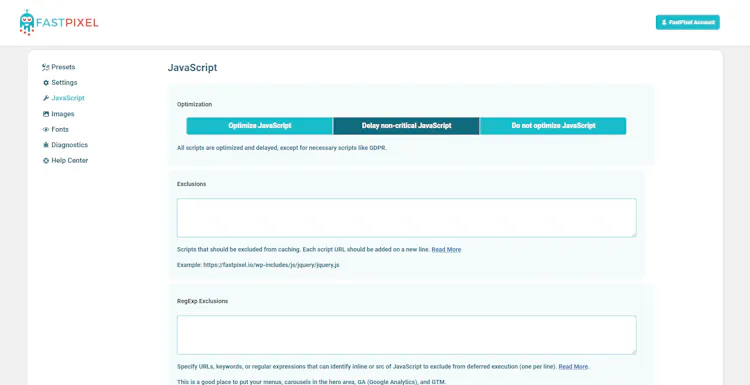Viewport: 750px width, 385px height.
Task: Click the FASTPIXEL wordmark text
Action: tap(68, 22)
